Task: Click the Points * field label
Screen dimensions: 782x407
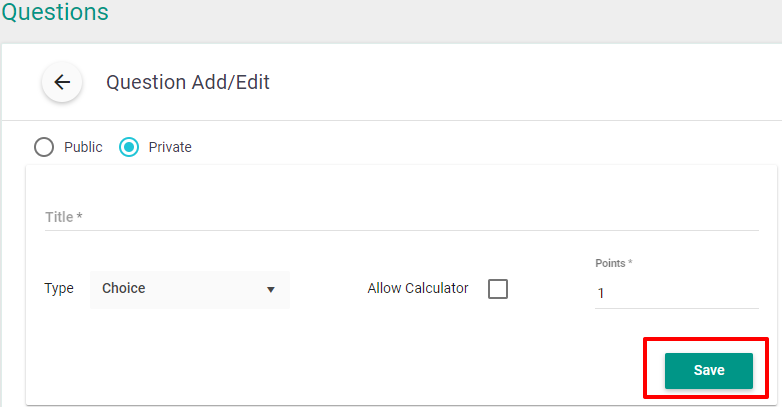Action: tap(614, 263)
